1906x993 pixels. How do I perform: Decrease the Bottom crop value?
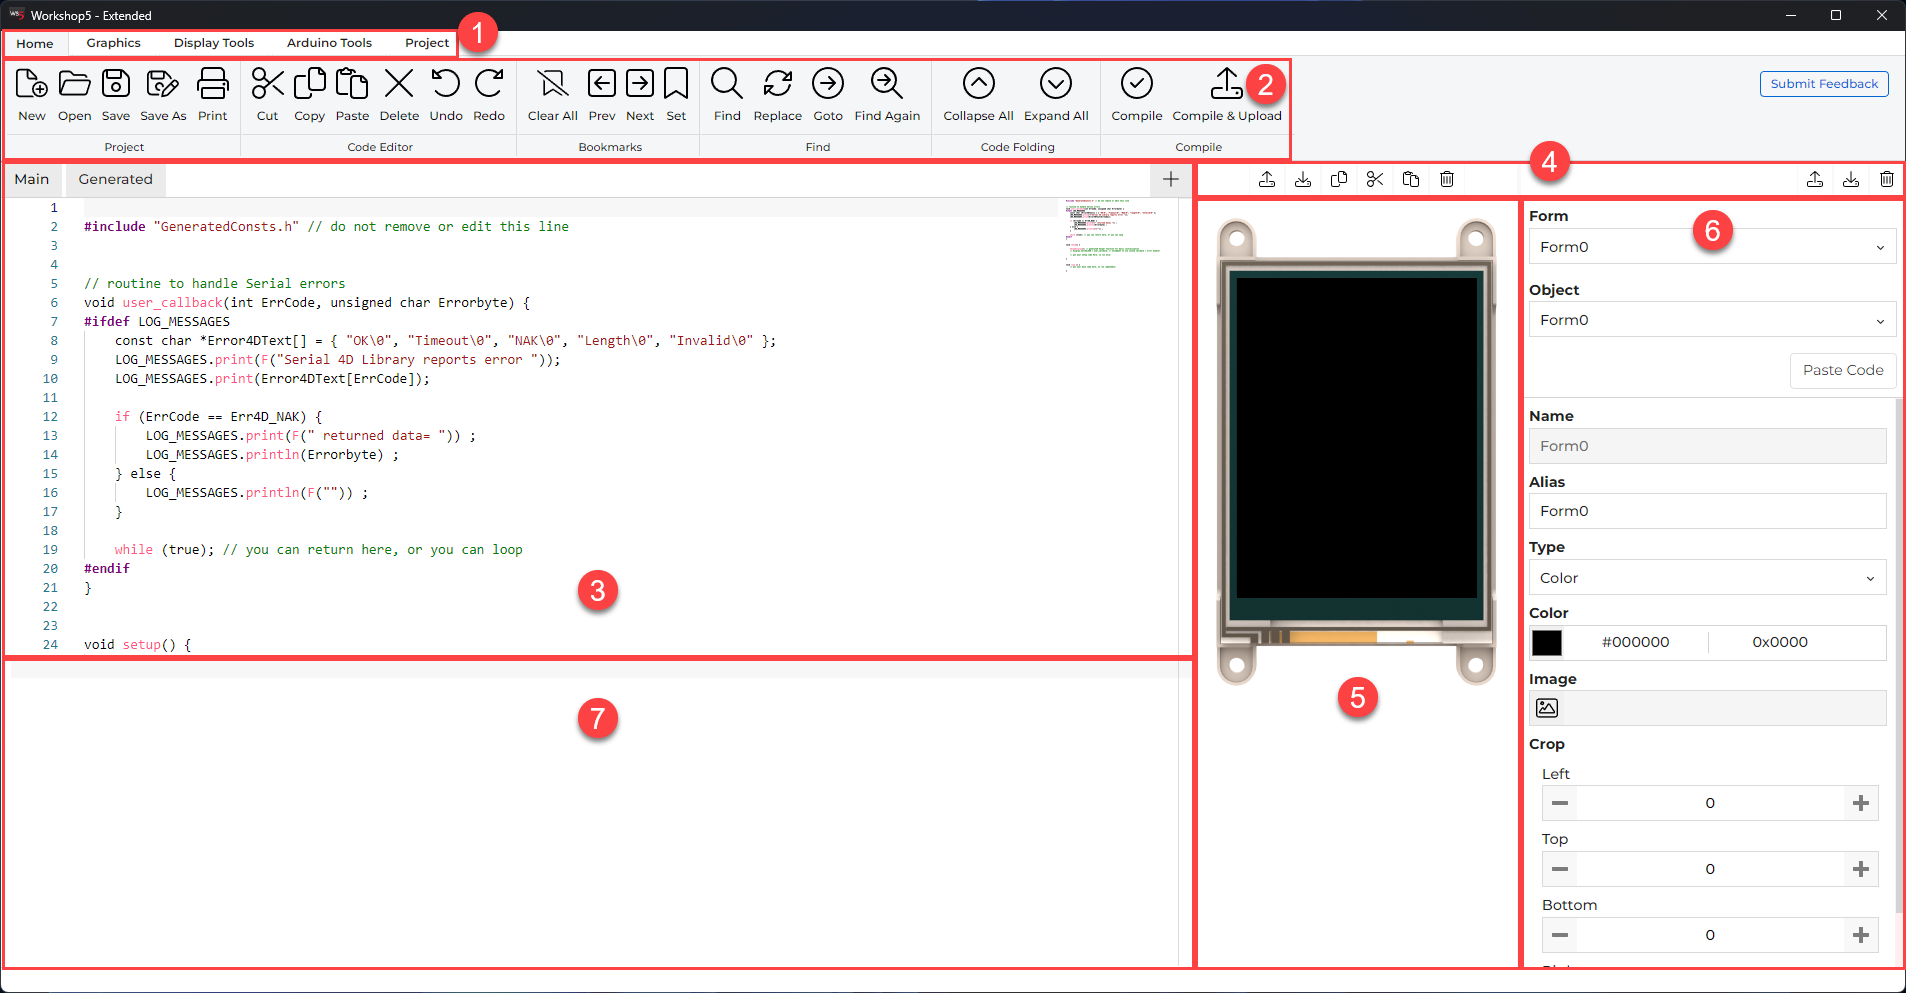coord(1559,935)
